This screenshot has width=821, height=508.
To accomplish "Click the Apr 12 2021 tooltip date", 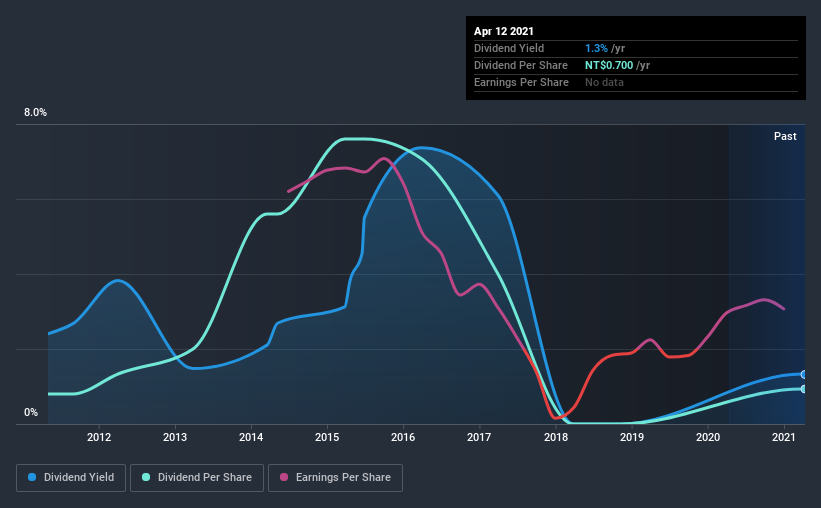I will [504, 31].
